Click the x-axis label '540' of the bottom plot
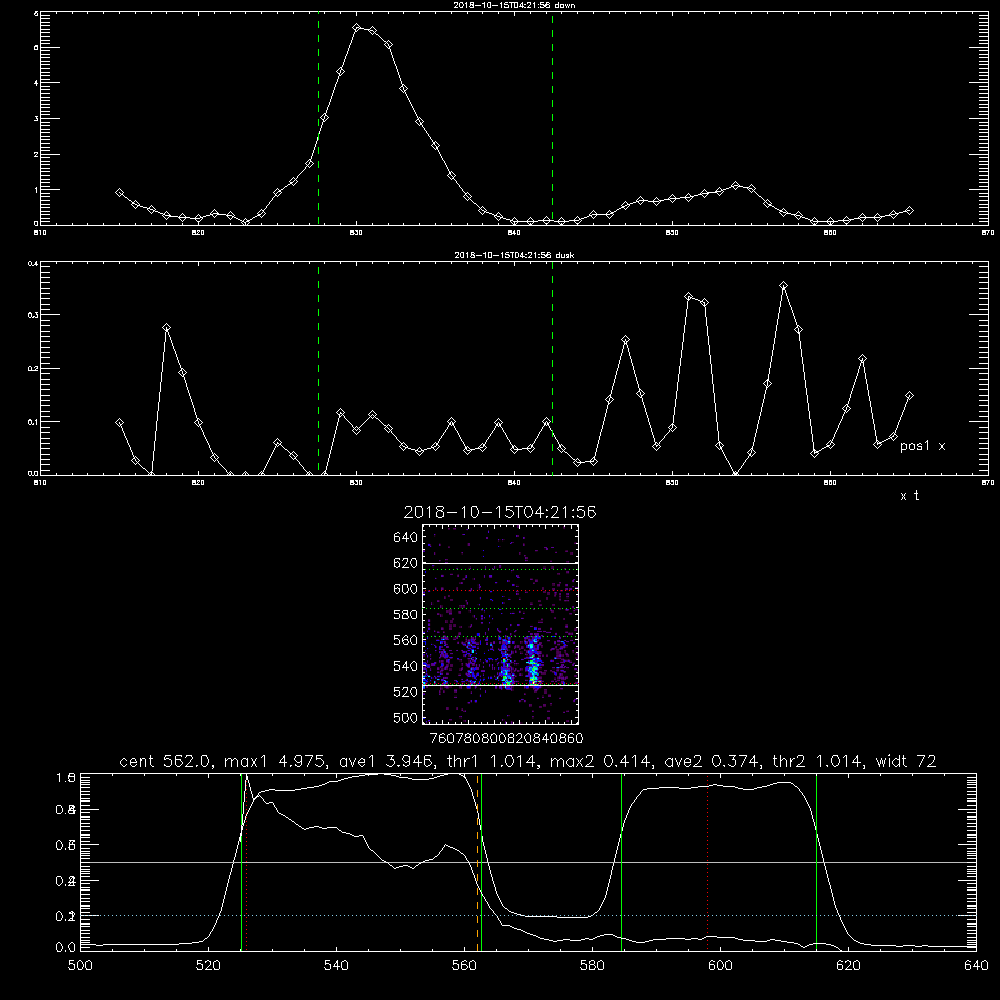Viewport: 1000px width, 1000px height. [336, 966]
